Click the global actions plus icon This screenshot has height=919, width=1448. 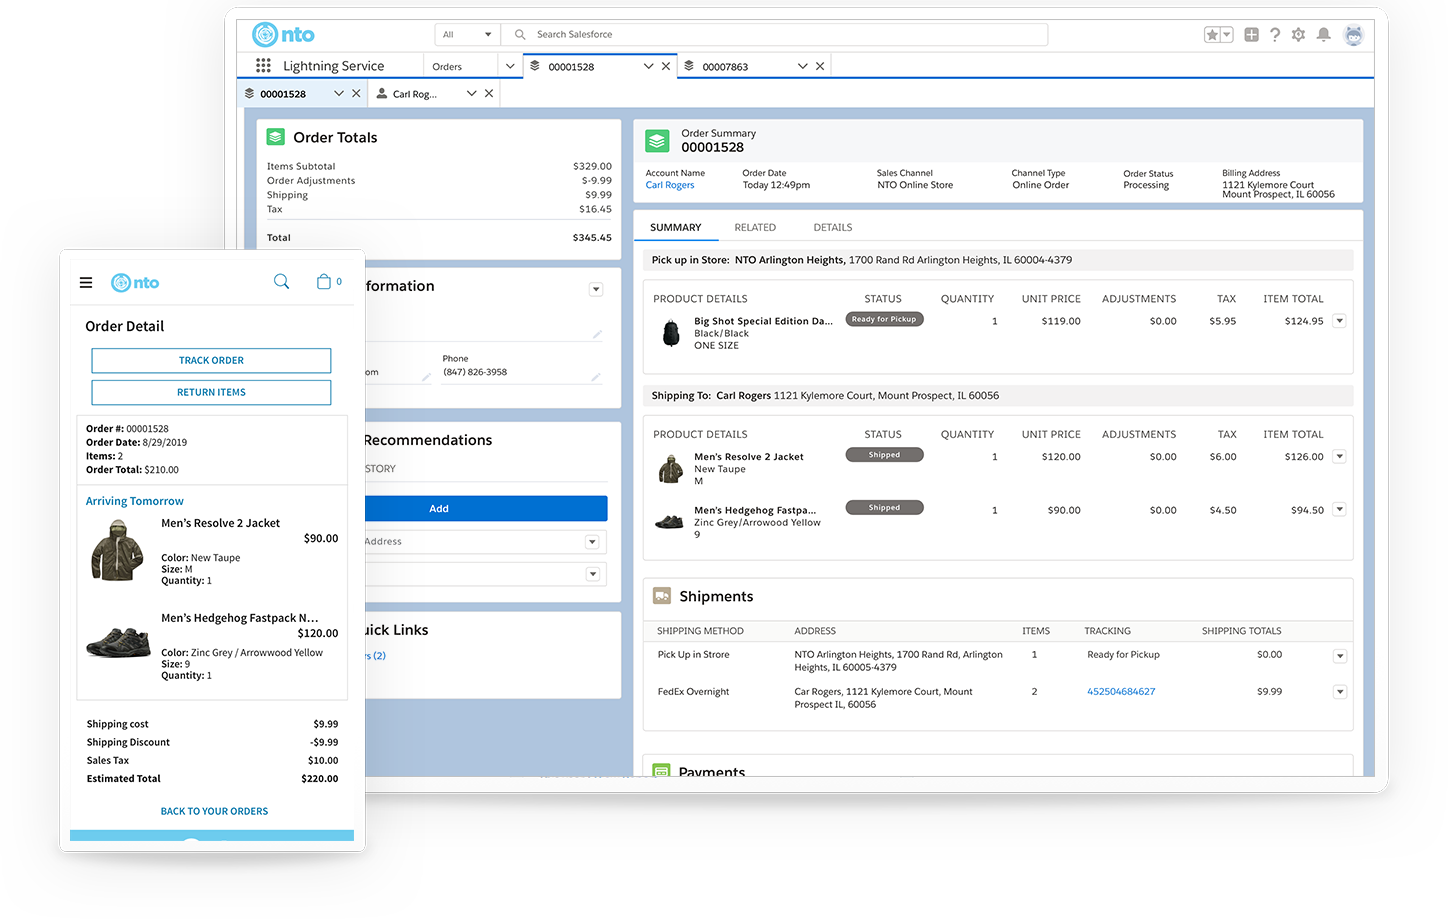(1251, 34)
